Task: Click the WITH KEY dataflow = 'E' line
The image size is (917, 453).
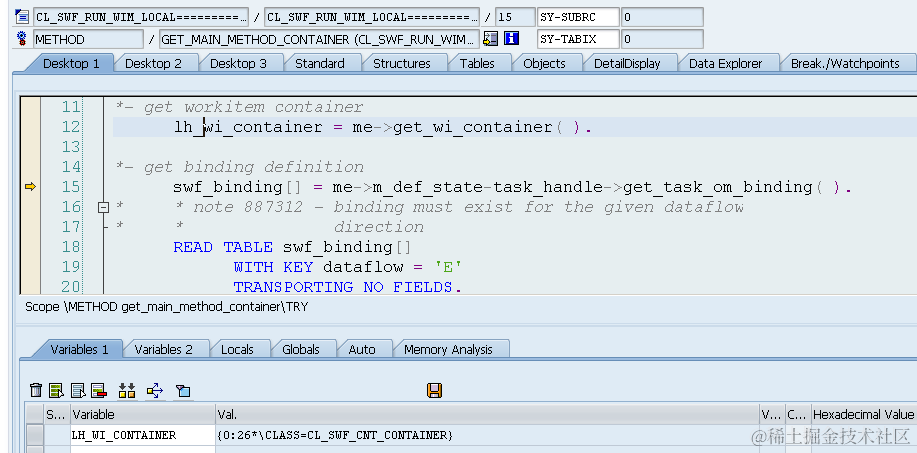Action: tap(348, 267)
